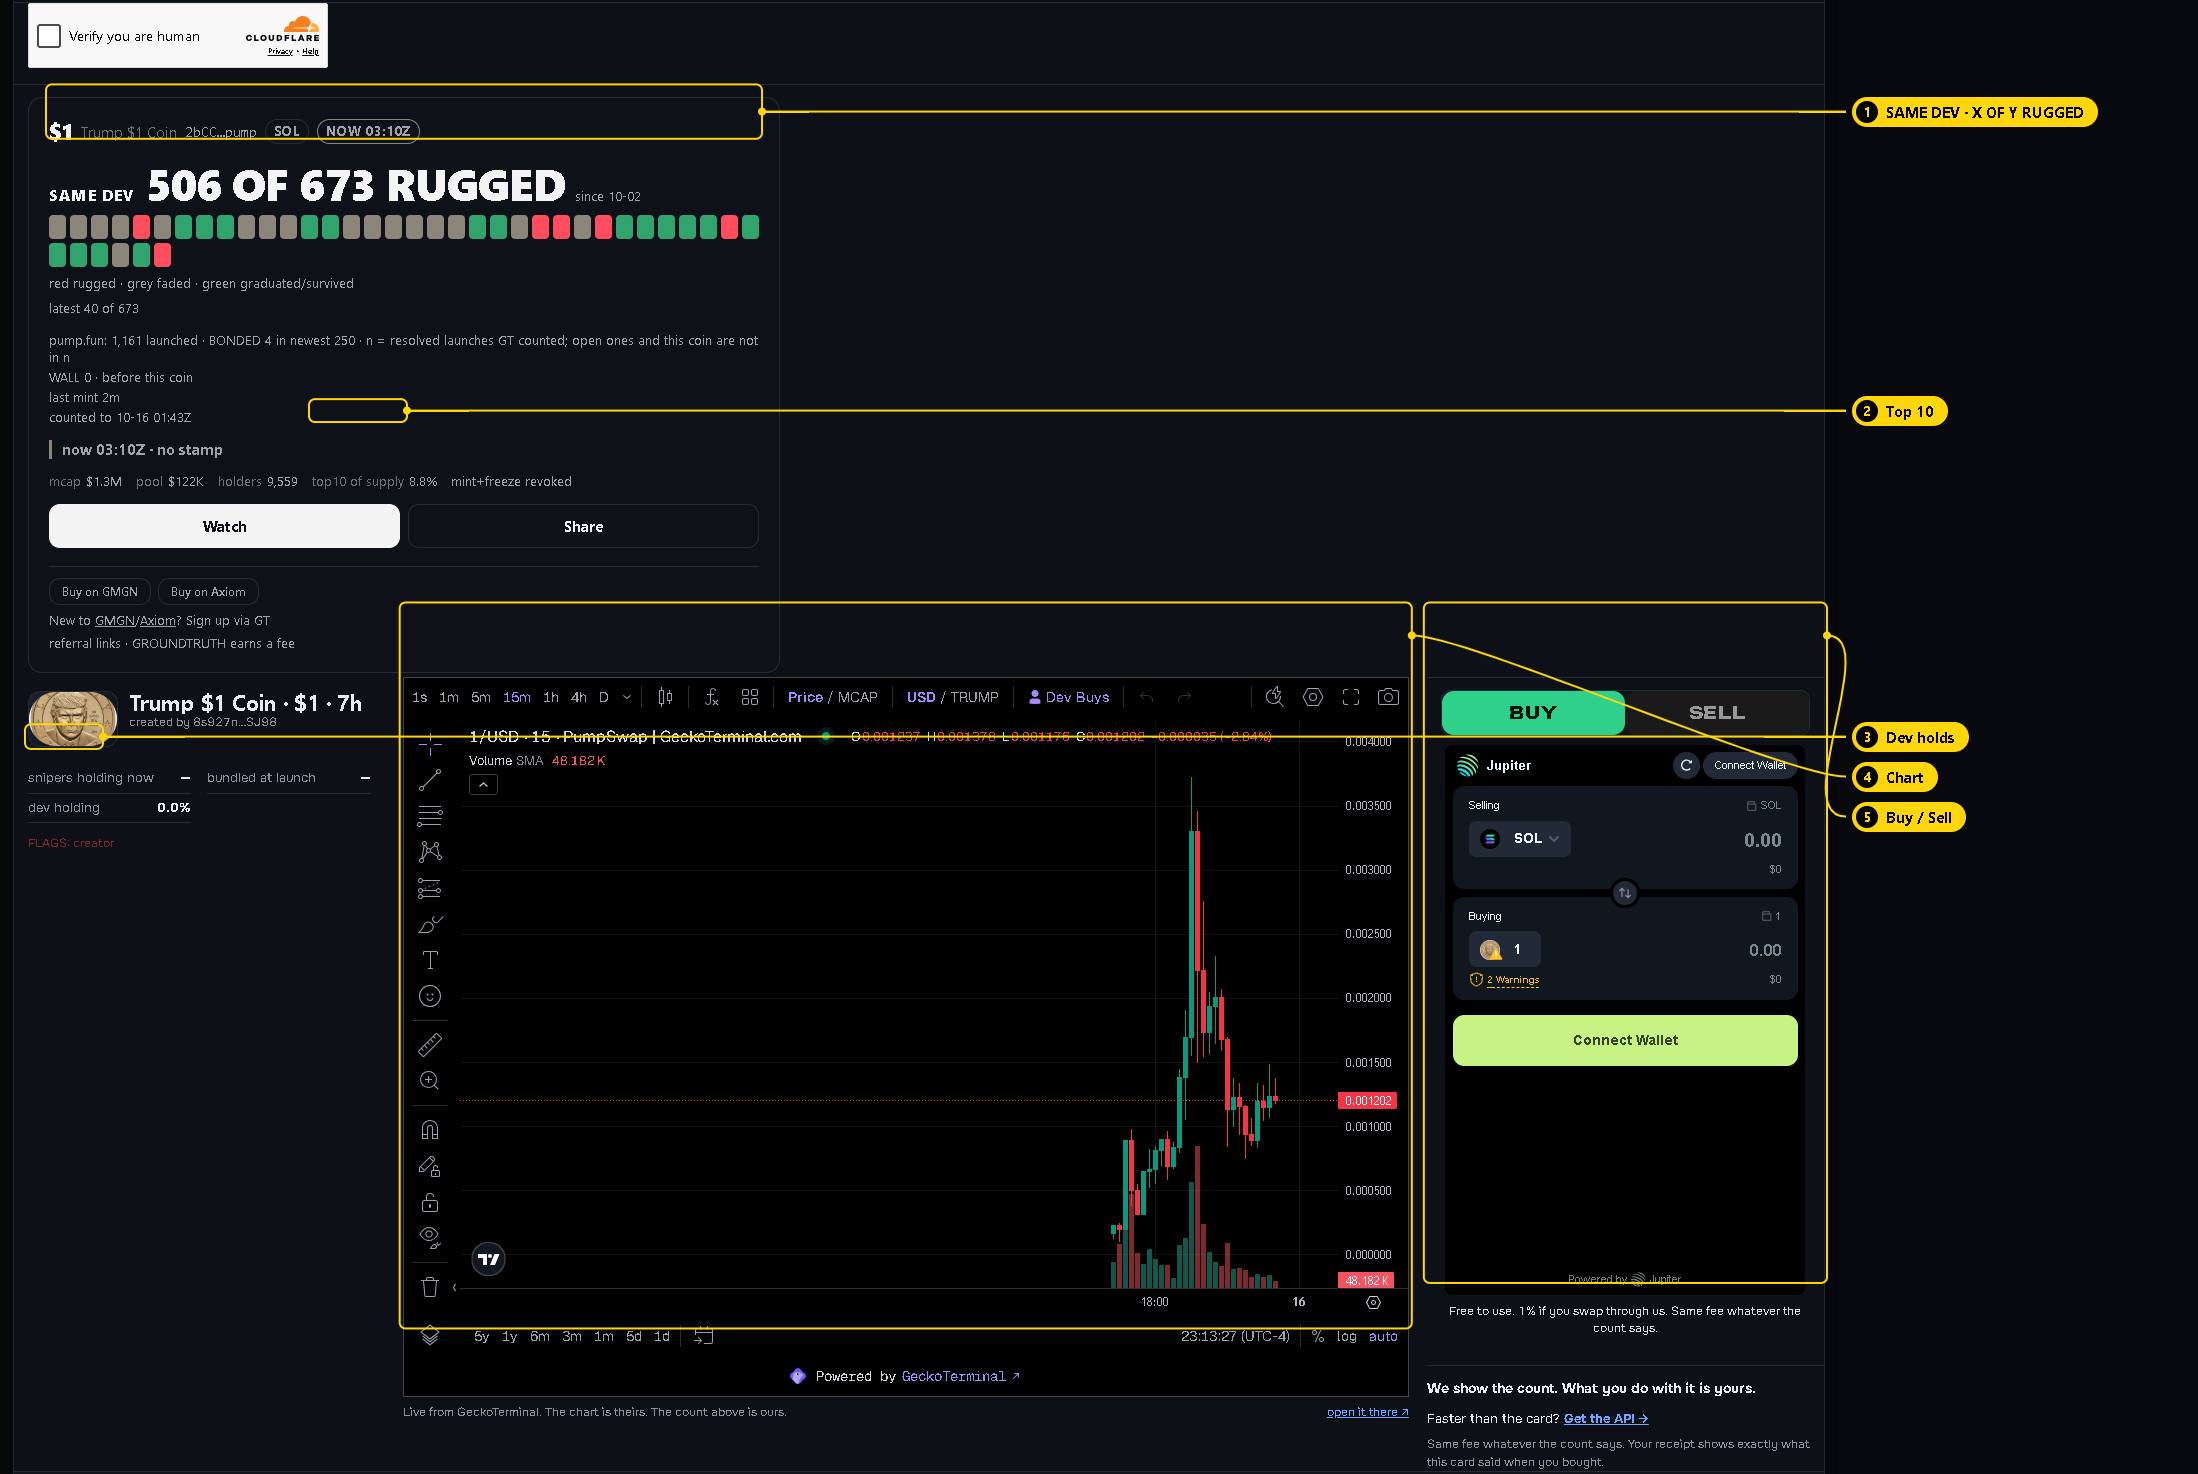Enter fullscreen chart mode
This screenshot has width=2198, height=1474.
tap(1351, 697)
